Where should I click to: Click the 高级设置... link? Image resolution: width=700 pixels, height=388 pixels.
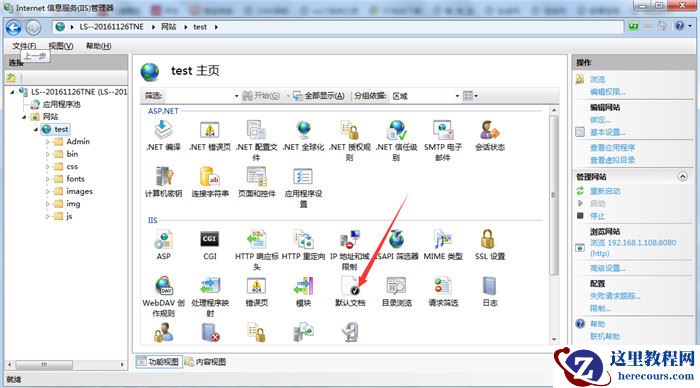point(608,268)
